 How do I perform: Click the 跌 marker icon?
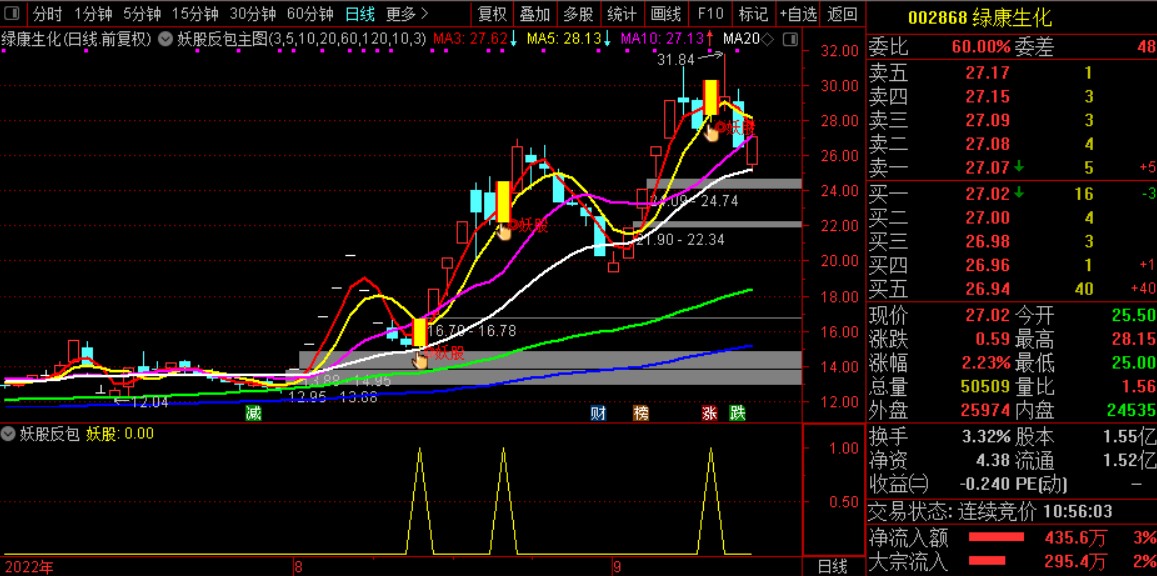(x=737, y=413)
